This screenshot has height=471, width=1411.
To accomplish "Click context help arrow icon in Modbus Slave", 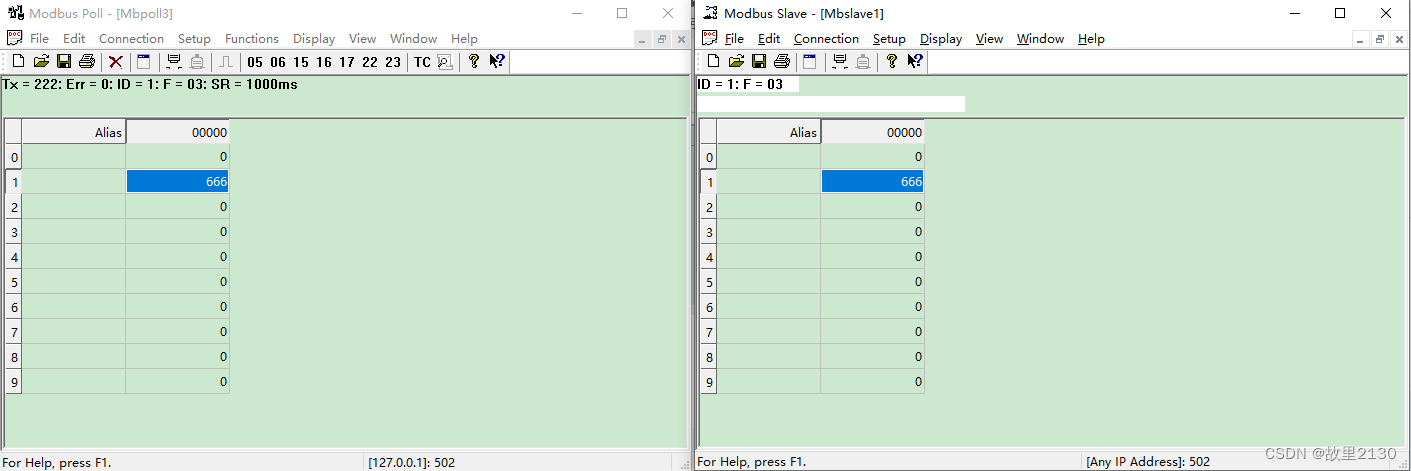I will tap(915, 62).
